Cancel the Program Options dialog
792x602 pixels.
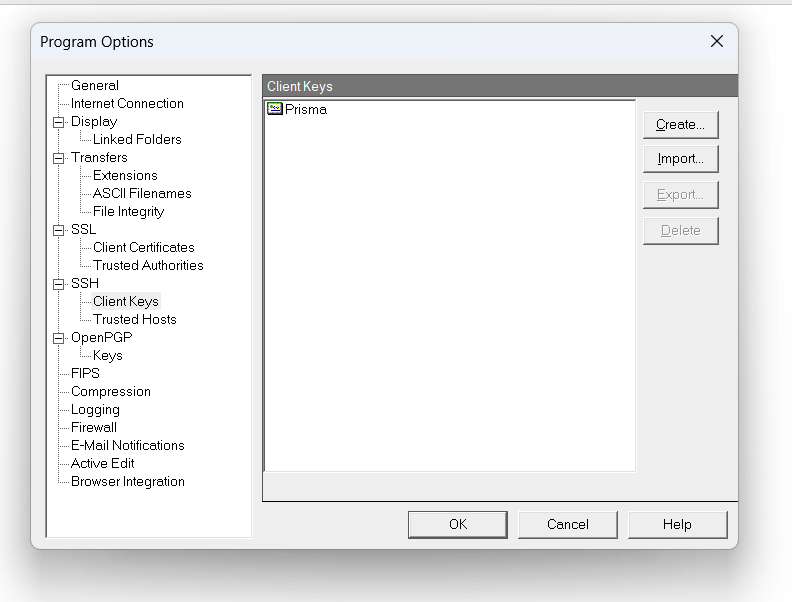[x=568, y=525]
